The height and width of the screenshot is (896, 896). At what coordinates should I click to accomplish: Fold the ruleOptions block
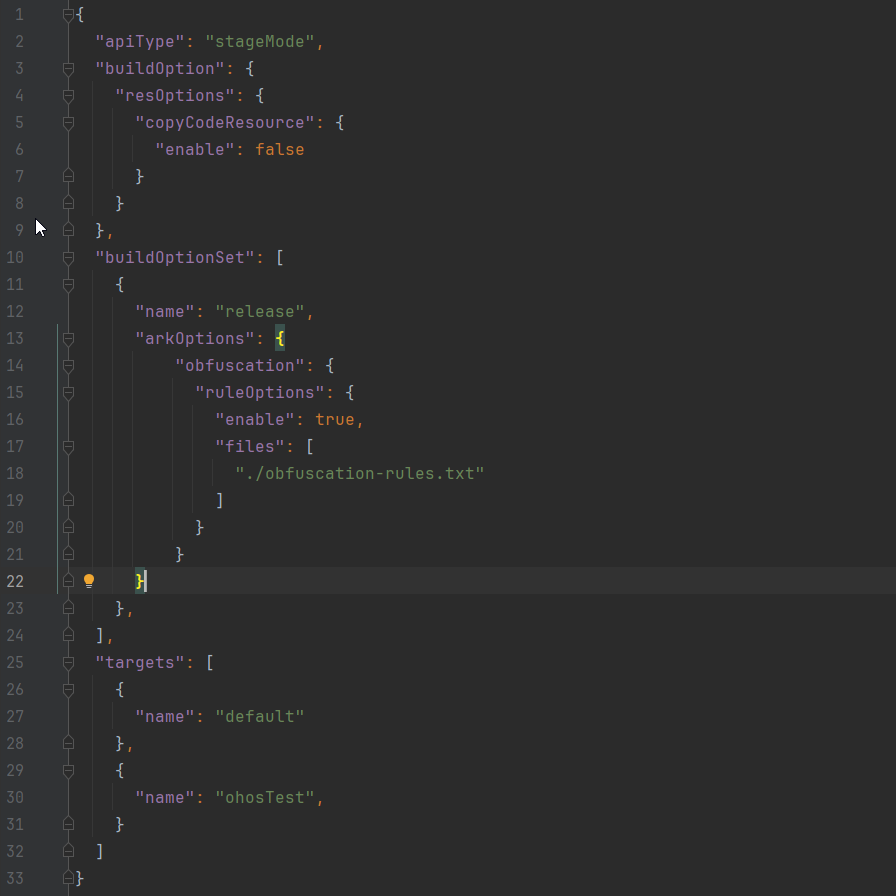tap(68, 393)
